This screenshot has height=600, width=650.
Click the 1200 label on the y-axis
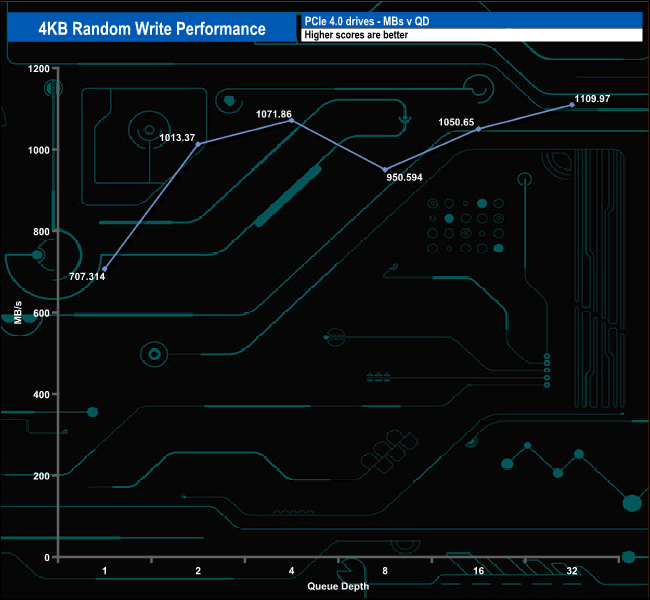point(39,69)
